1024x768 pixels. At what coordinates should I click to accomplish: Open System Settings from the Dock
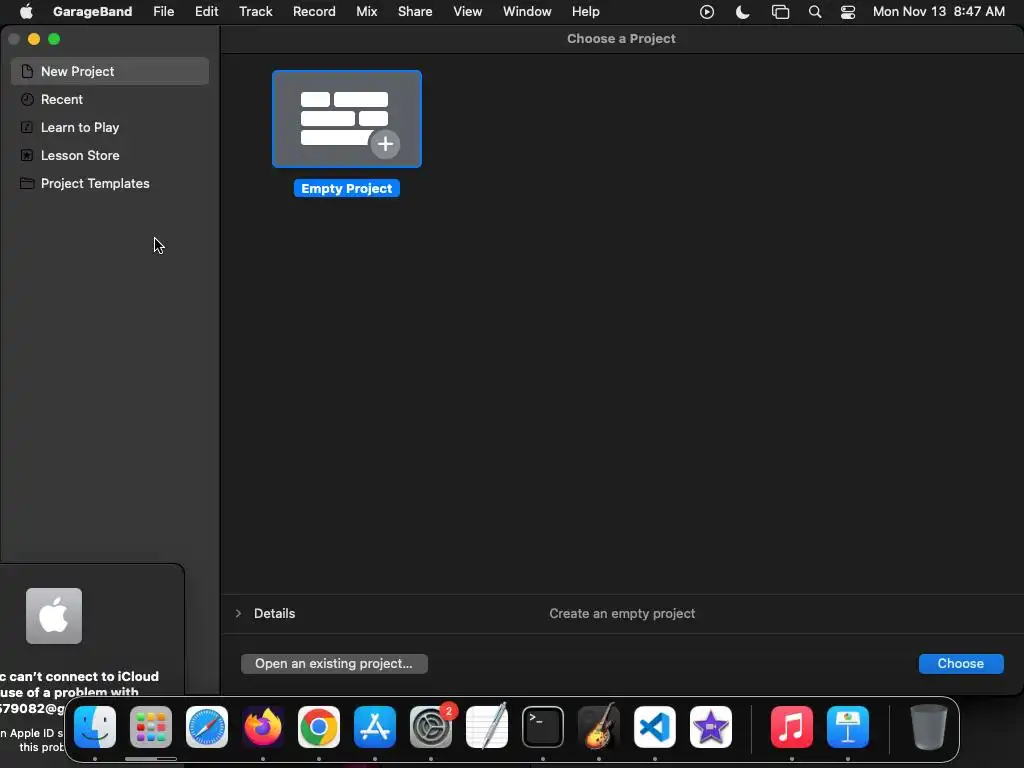(431, 727)
